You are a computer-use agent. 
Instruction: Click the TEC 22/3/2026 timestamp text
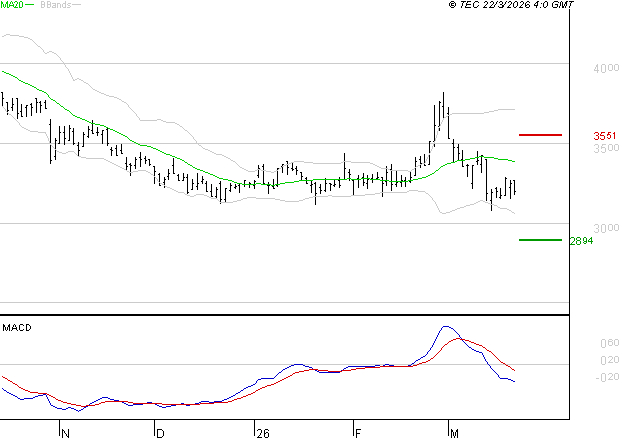pos(511,5)
